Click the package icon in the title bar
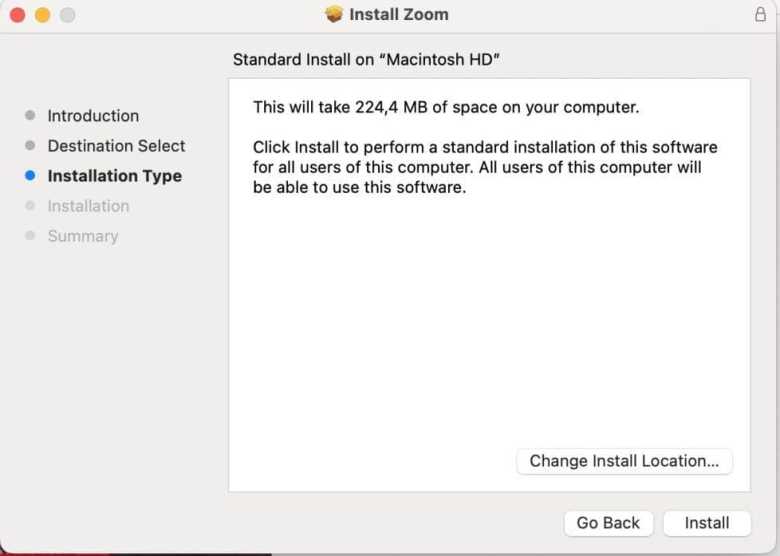The image size is (780, 556). click(334, 14)
